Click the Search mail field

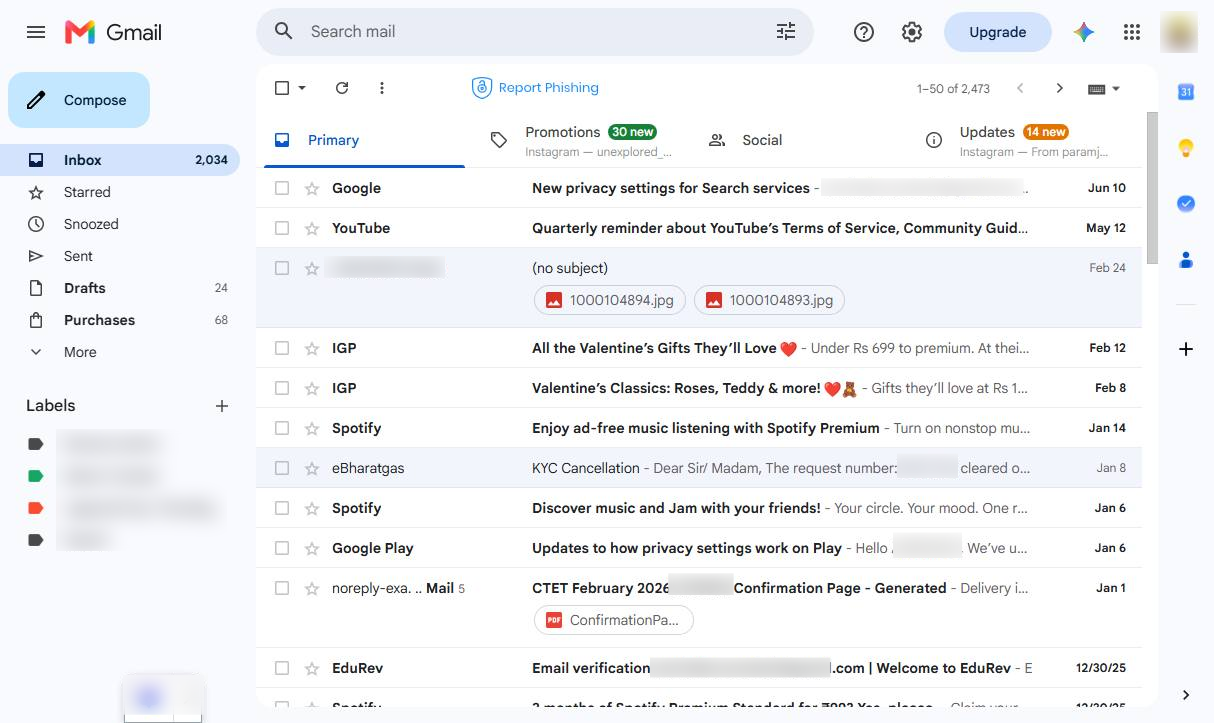point(535,32)
